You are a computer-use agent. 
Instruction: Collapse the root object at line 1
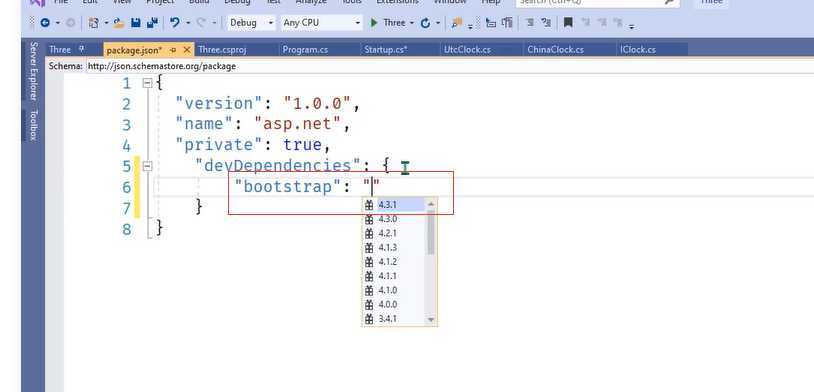pyautogui.click(x=147, y=83)
